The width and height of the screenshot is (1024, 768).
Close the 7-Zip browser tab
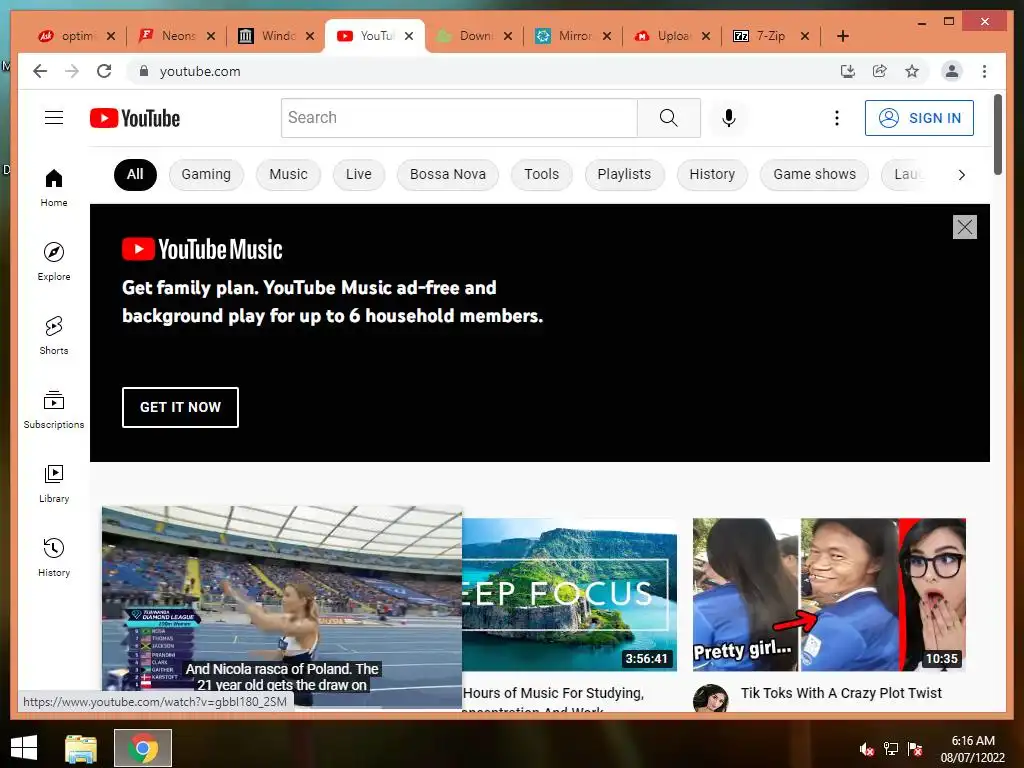(x=805, y=36)
